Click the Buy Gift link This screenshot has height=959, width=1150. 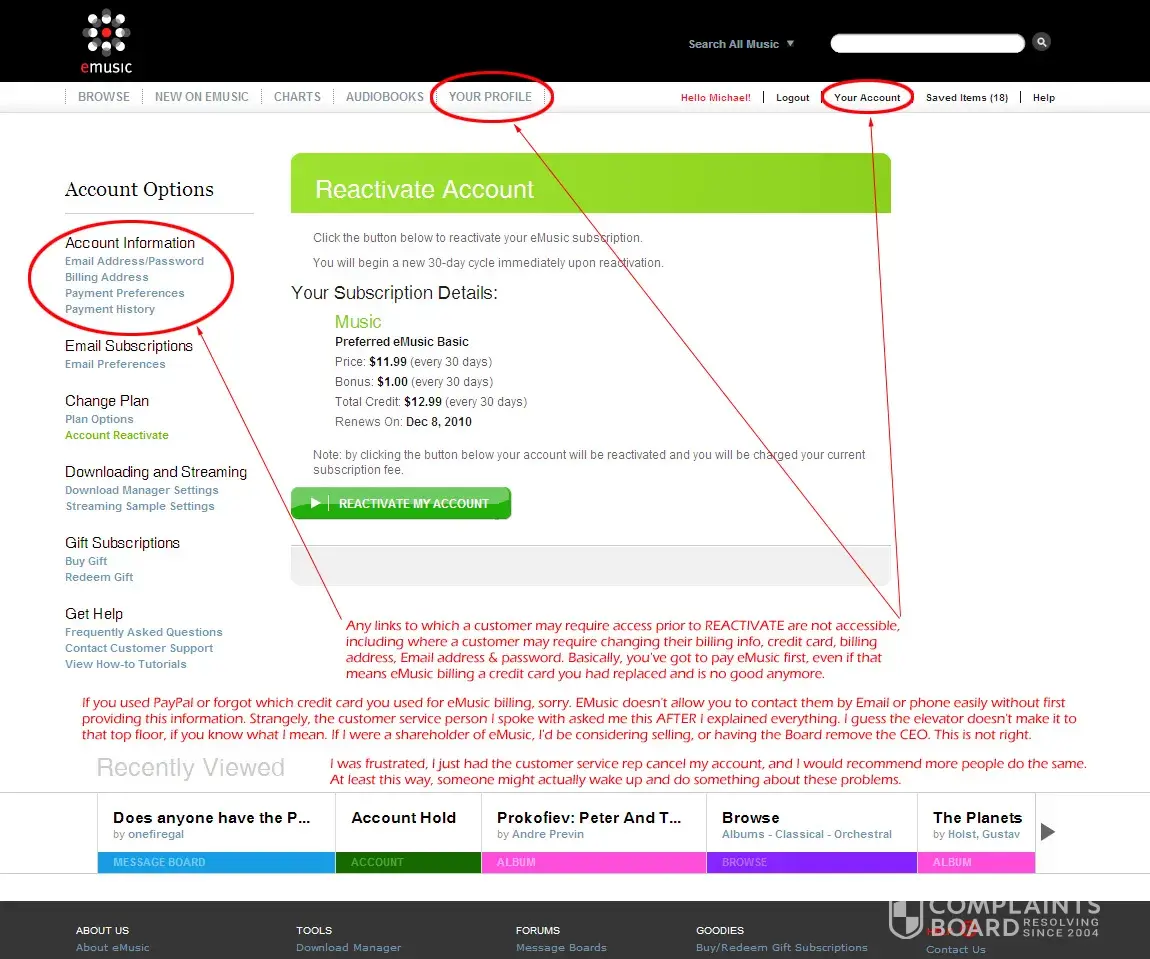(86, 562)
